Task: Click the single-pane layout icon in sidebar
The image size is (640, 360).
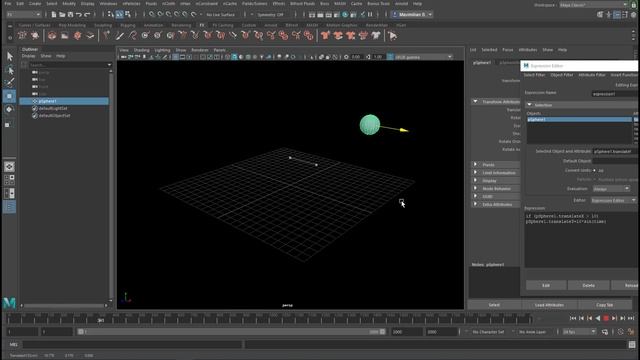Action: 9,167
